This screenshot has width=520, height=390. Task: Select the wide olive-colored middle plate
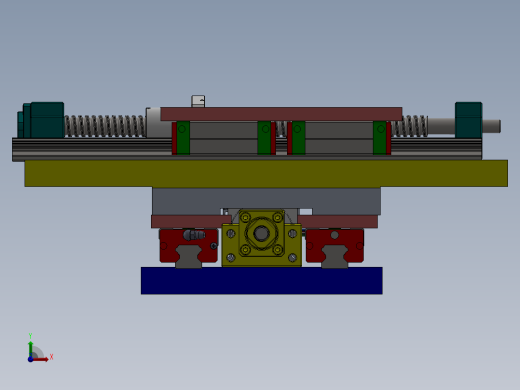(x=266, y=173)
